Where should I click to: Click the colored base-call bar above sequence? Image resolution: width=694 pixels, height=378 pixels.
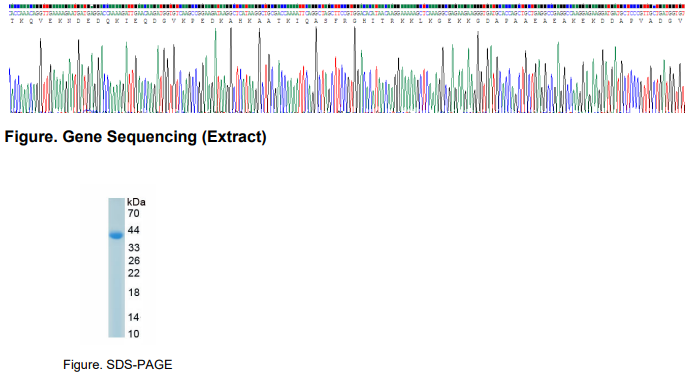pyautogui.click(x=347, y=6)
